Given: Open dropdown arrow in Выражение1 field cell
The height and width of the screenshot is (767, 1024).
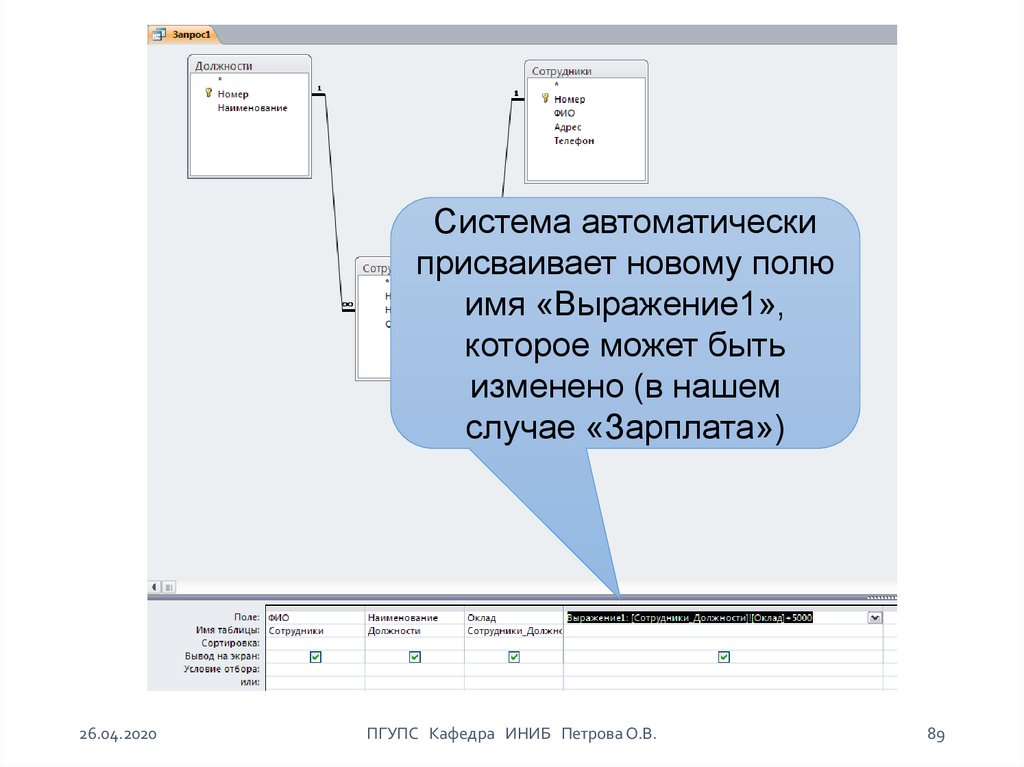Looking at the screenshot, I should 875,618.
